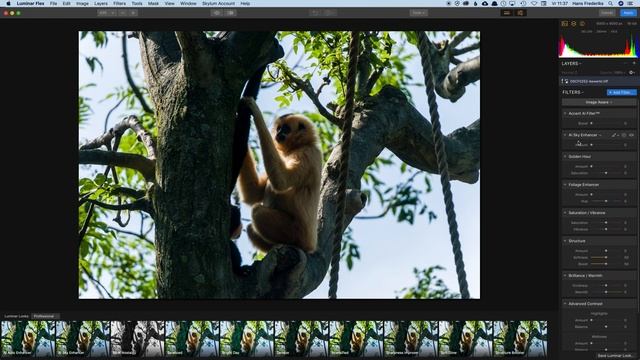
Task: Select the AI Sky Enhancer brush mask icon
Action: [614, 135]
